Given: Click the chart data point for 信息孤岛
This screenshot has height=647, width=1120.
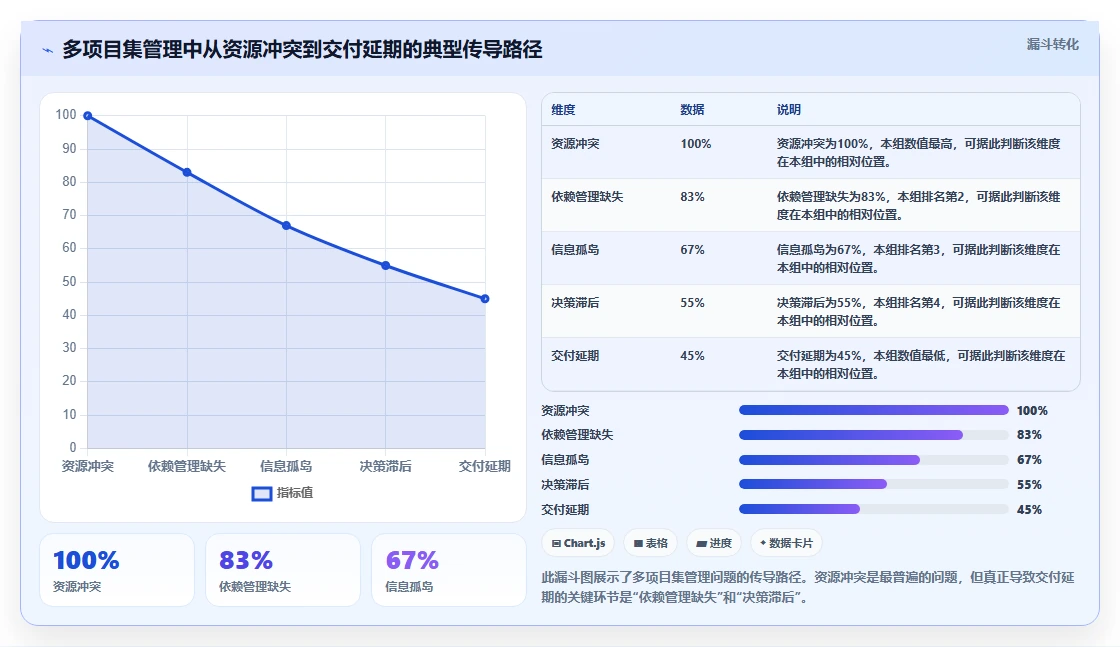Looking at the screenshot, I should click(x=286, y=226).
